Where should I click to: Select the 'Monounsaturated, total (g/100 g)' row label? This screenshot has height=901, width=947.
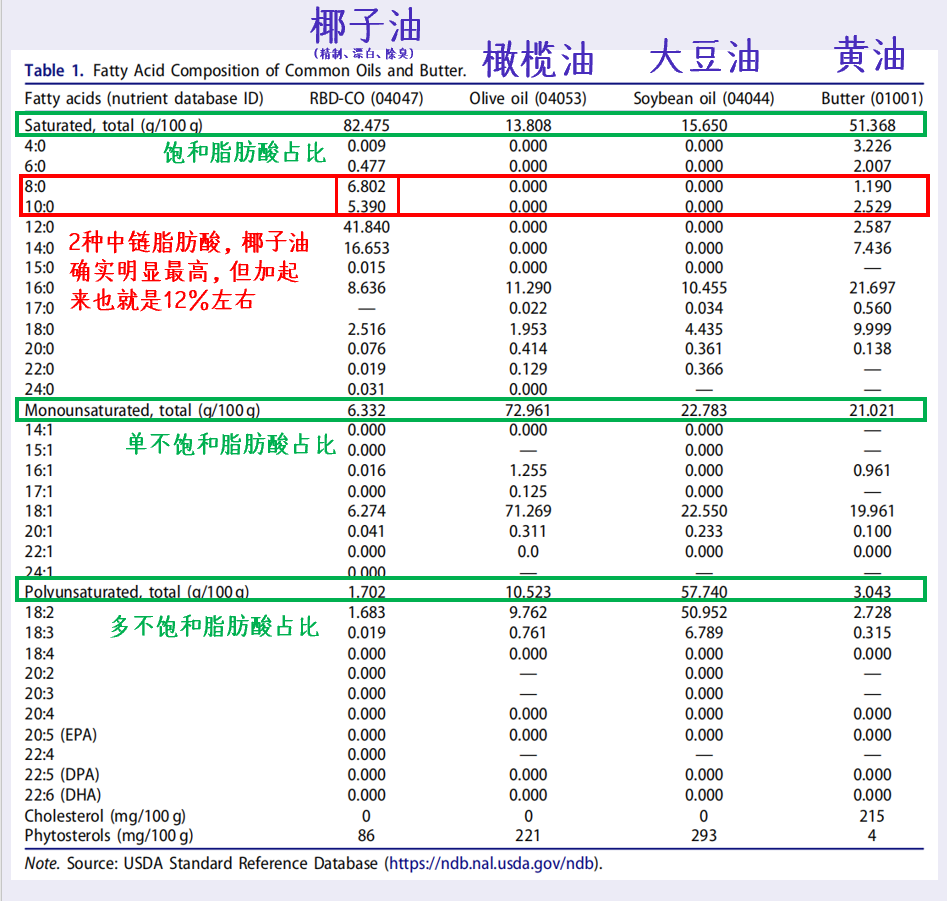(x=142, y=411)
